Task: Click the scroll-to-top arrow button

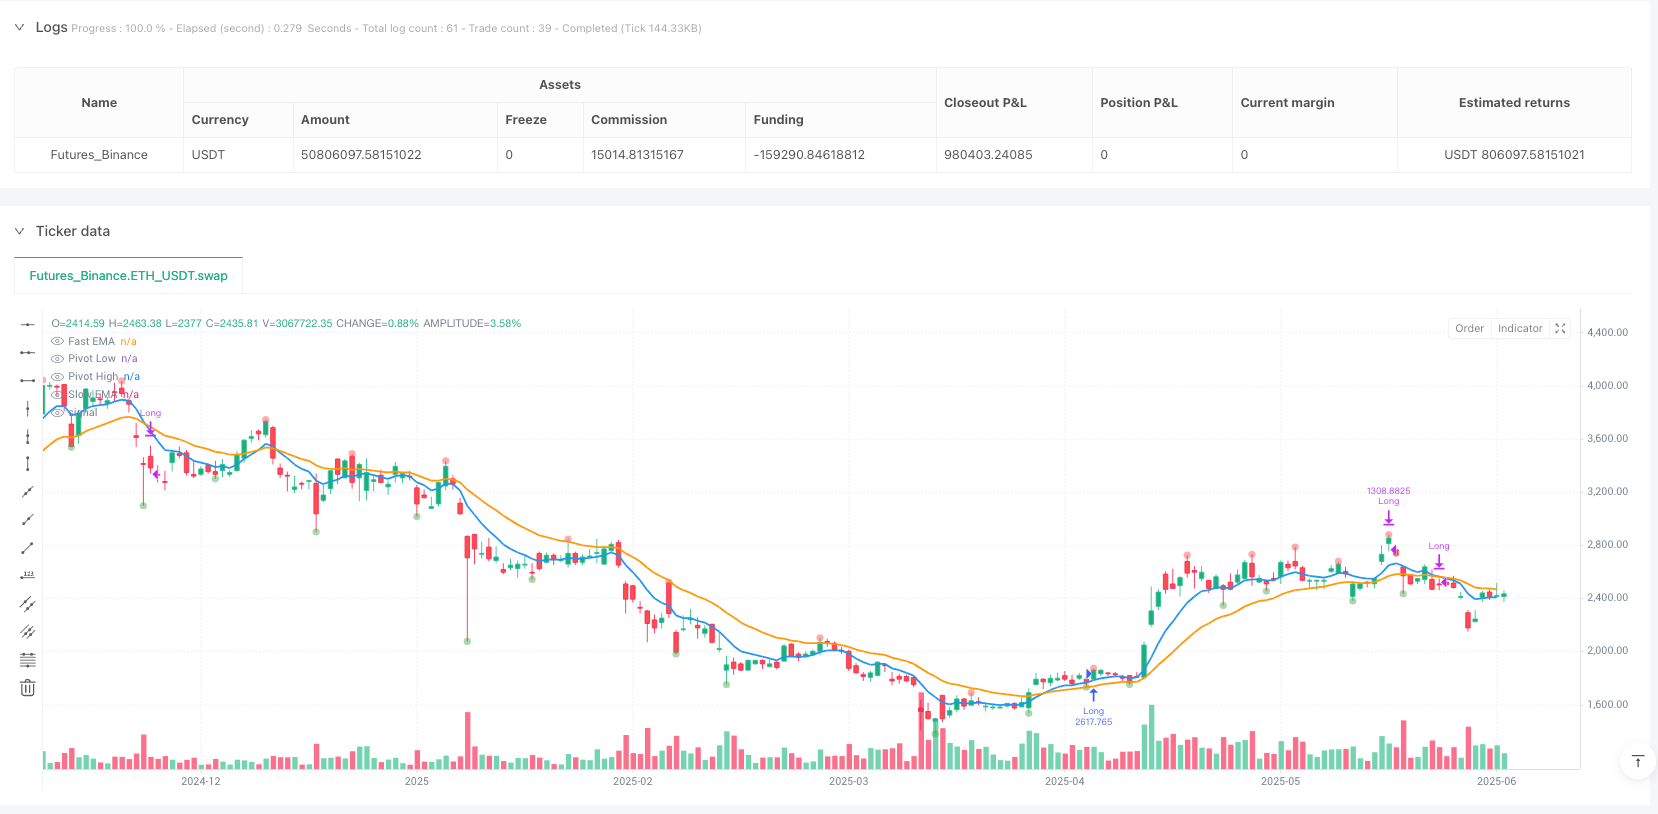Action: click(x=1637, y=762)
